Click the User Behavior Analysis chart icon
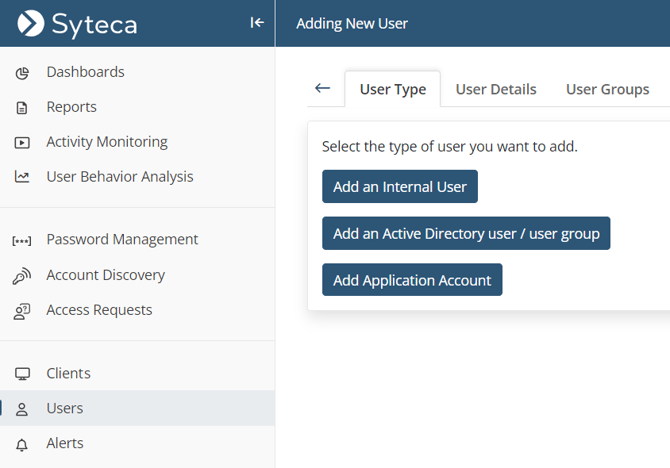This screenshot has height=468, width=670. 22,177
